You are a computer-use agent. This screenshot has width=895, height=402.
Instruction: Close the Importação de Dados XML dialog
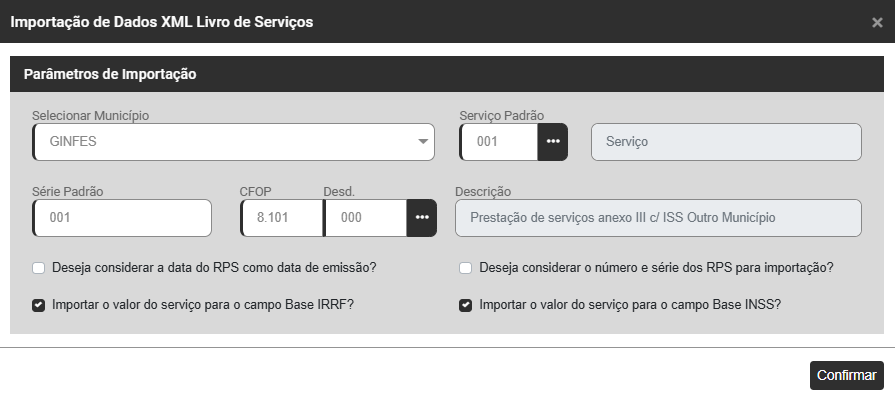click(x=877, y=22)
